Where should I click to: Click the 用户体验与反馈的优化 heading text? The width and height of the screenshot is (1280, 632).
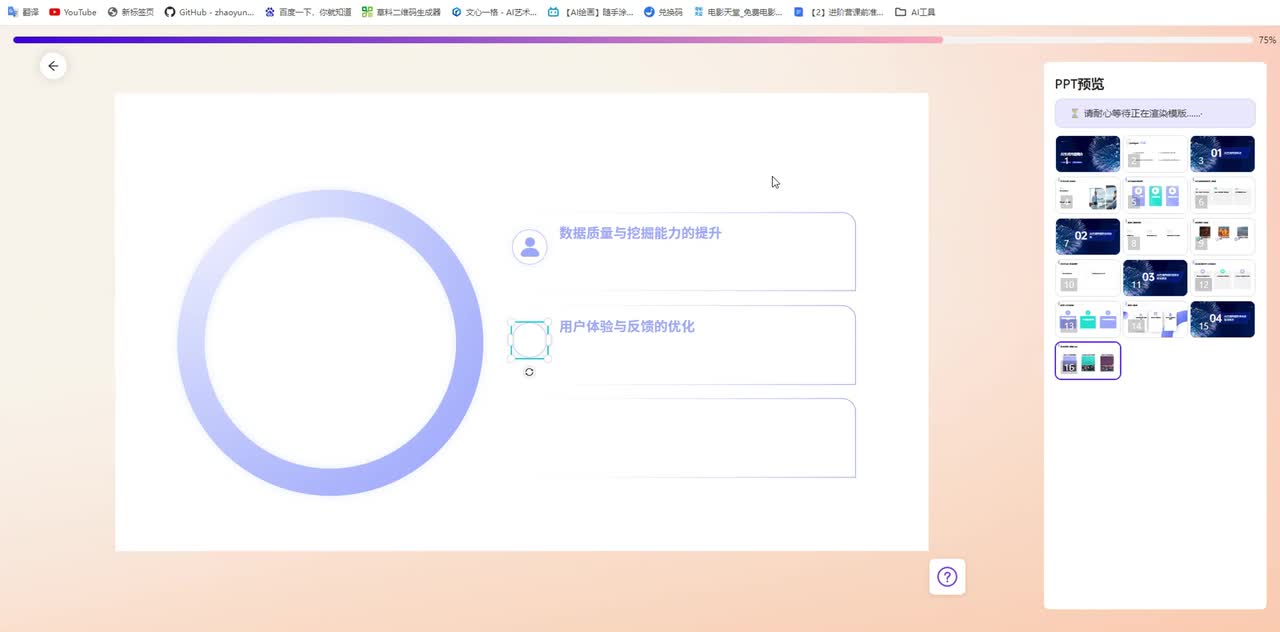click(626, 327)
